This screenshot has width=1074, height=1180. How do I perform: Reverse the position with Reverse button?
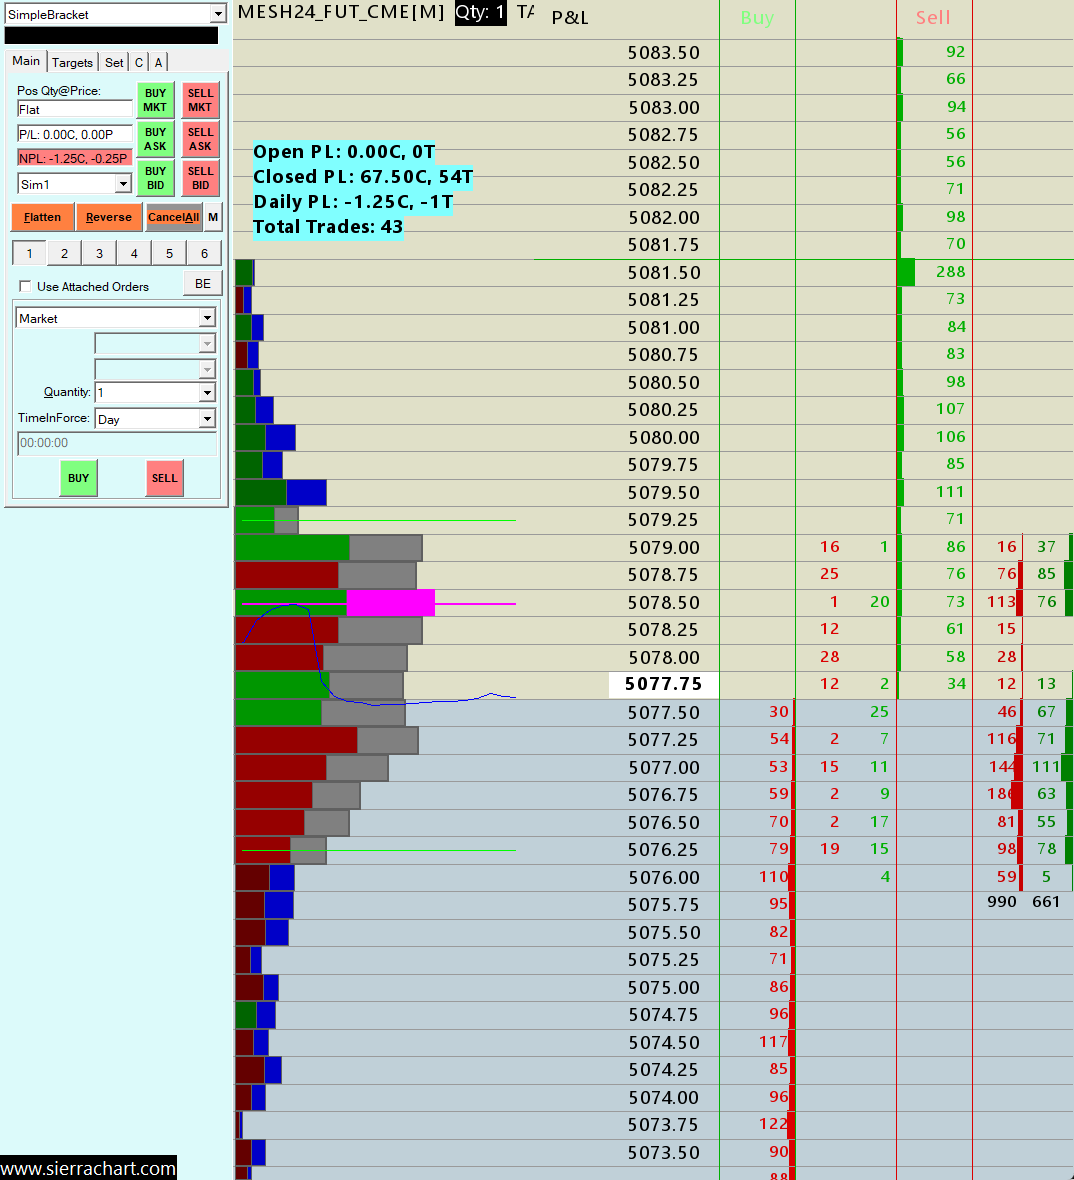[108, 217]
